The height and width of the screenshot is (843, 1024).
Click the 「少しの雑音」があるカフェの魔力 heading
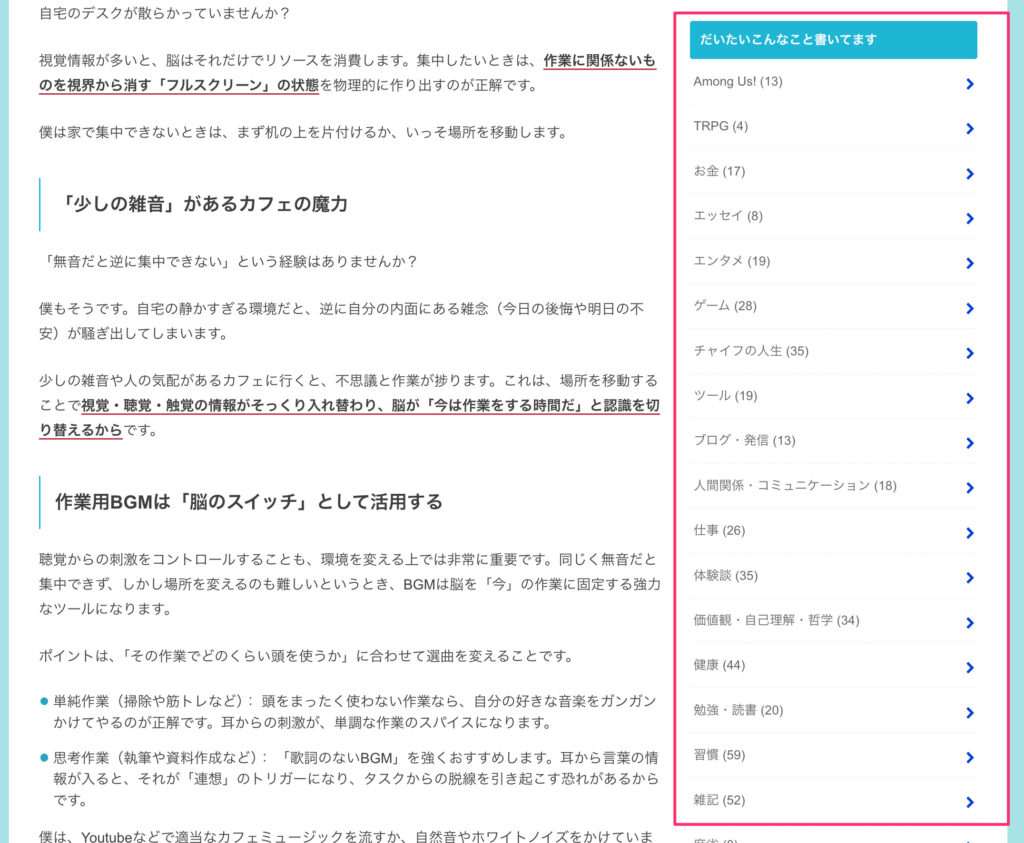(204, 204)
